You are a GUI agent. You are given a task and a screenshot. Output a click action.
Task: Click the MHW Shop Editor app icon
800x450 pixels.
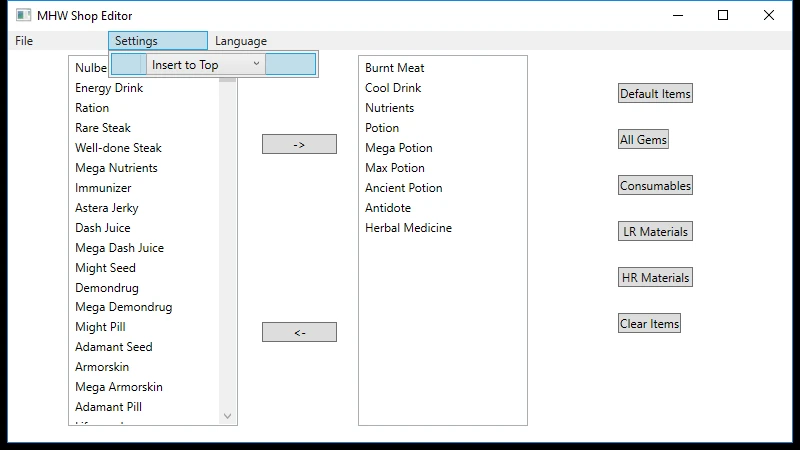(23, 16)
